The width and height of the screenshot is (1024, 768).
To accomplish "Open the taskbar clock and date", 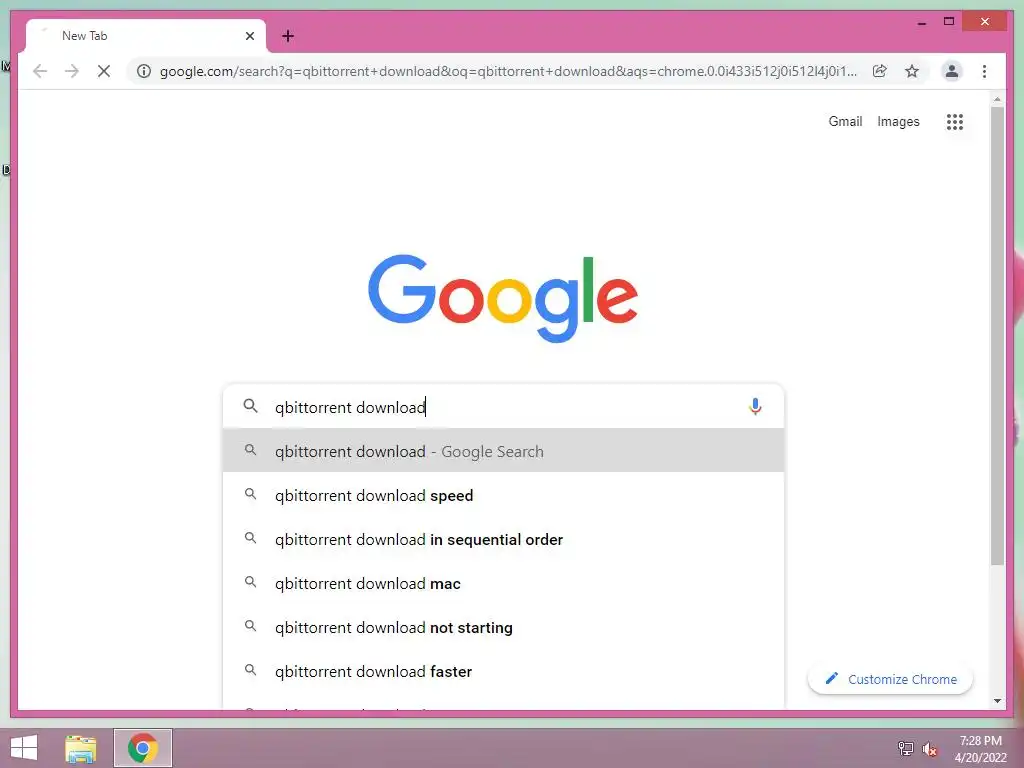I will pyautogui.click(x=980, y=749).
